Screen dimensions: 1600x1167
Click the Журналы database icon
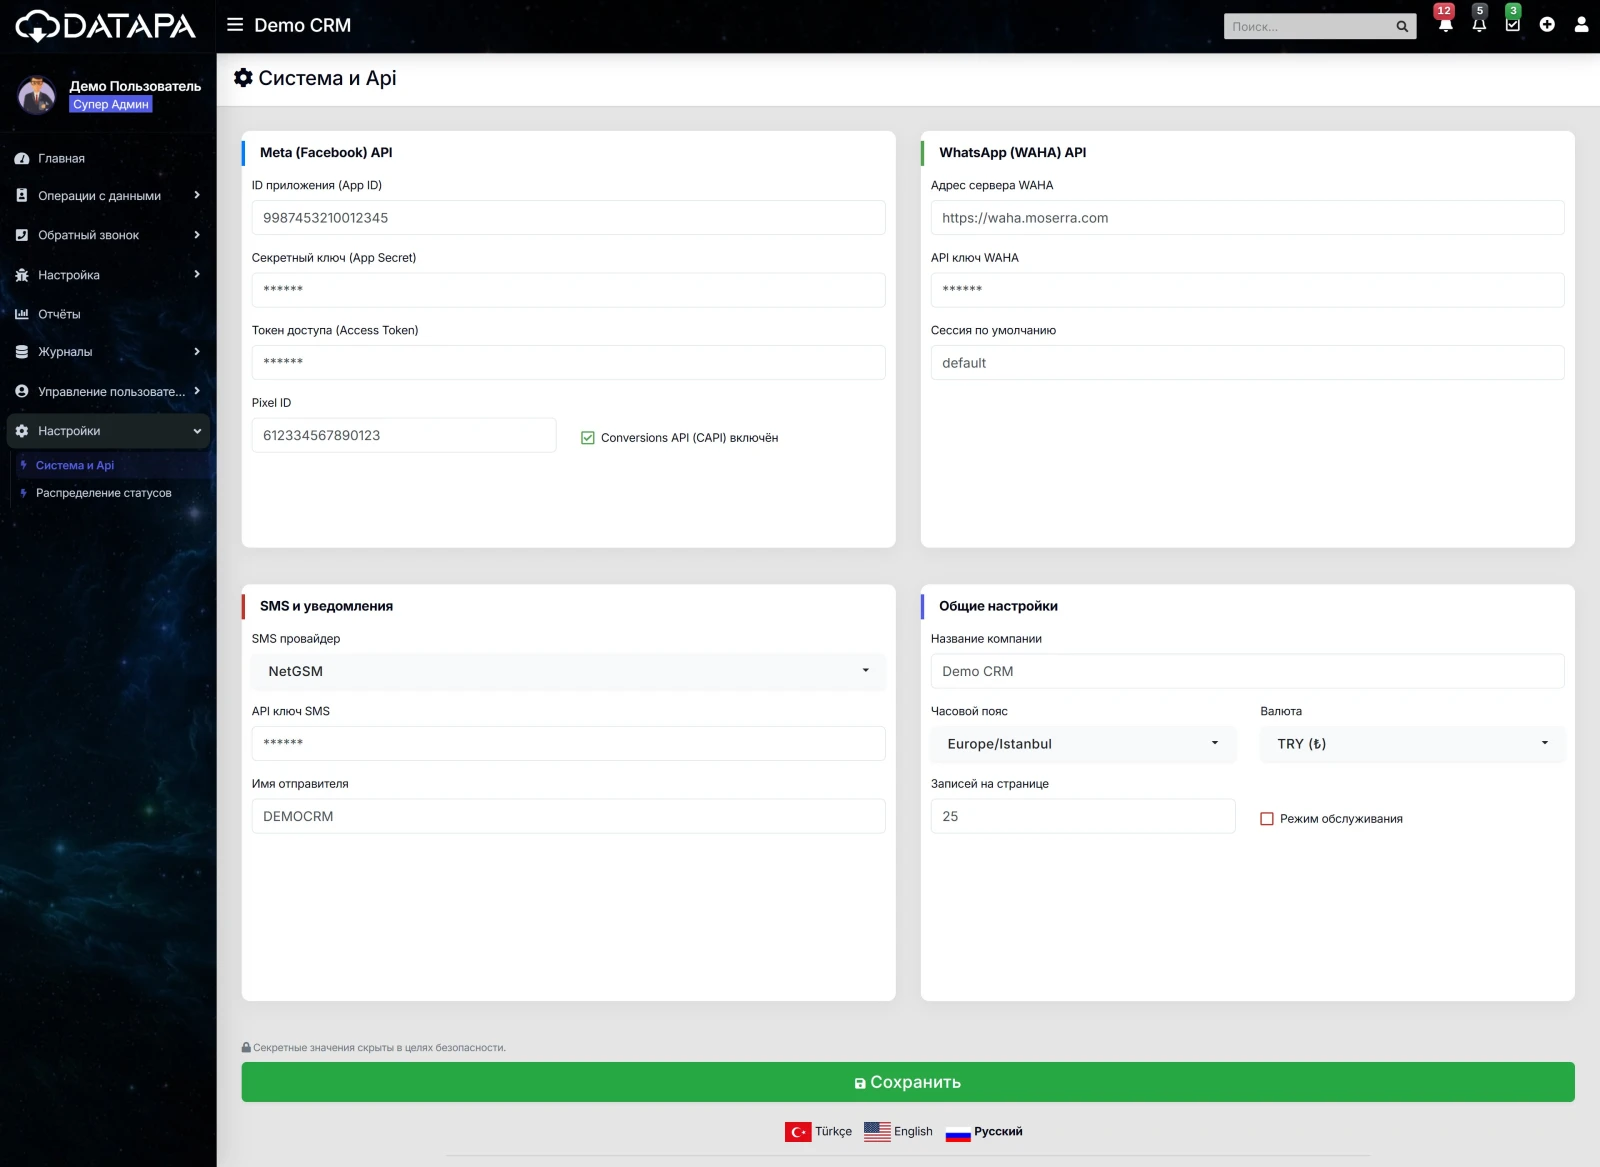tap(22, 352)
